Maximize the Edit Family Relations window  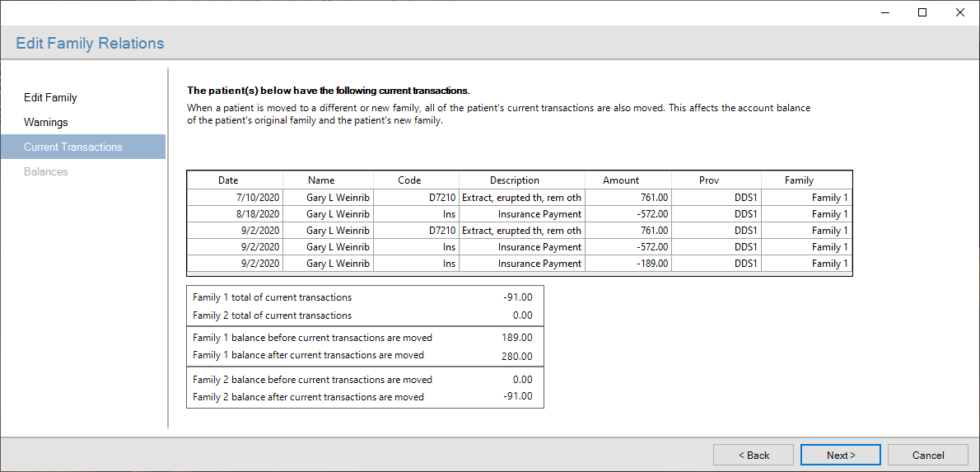(922, 12)
